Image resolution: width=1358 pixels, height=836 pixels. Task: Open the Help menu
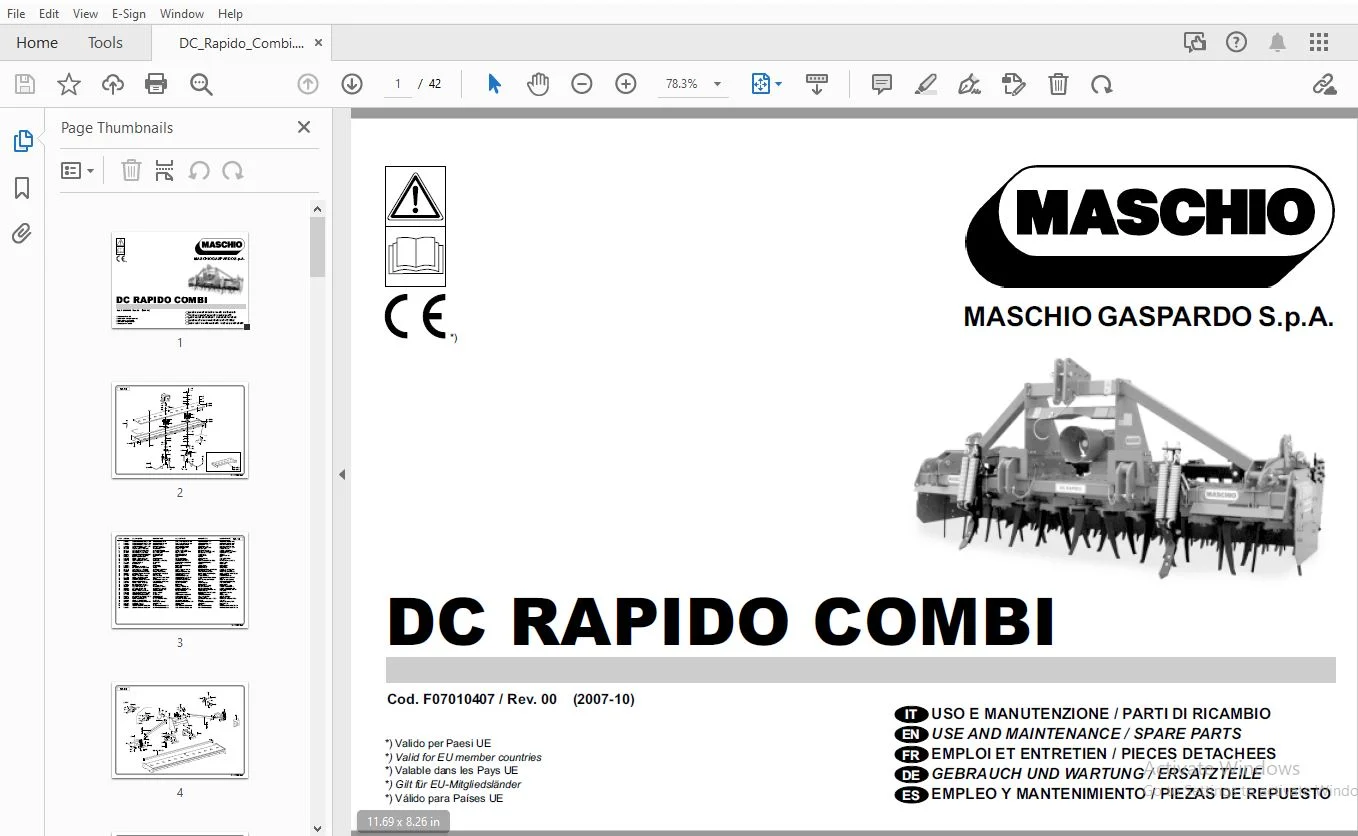click(x=230, y=14)
